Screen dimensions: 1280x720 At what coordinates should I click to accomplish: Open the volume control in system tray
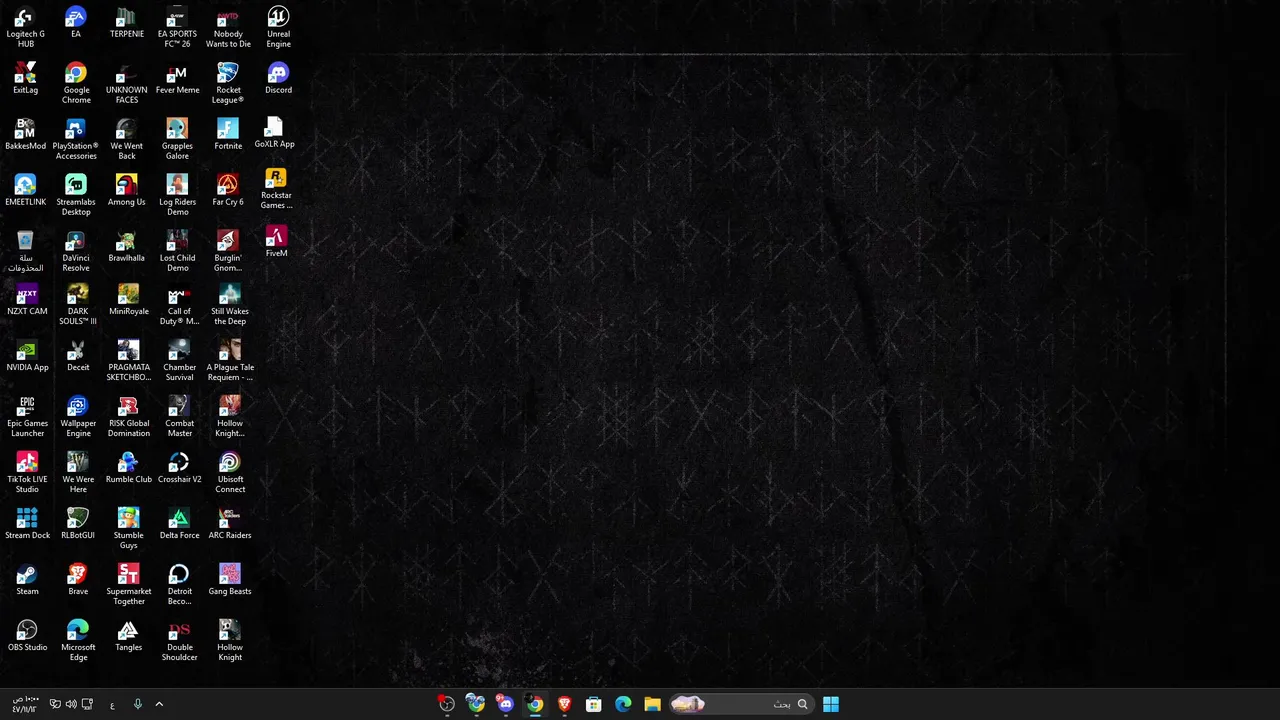point(71,704)
